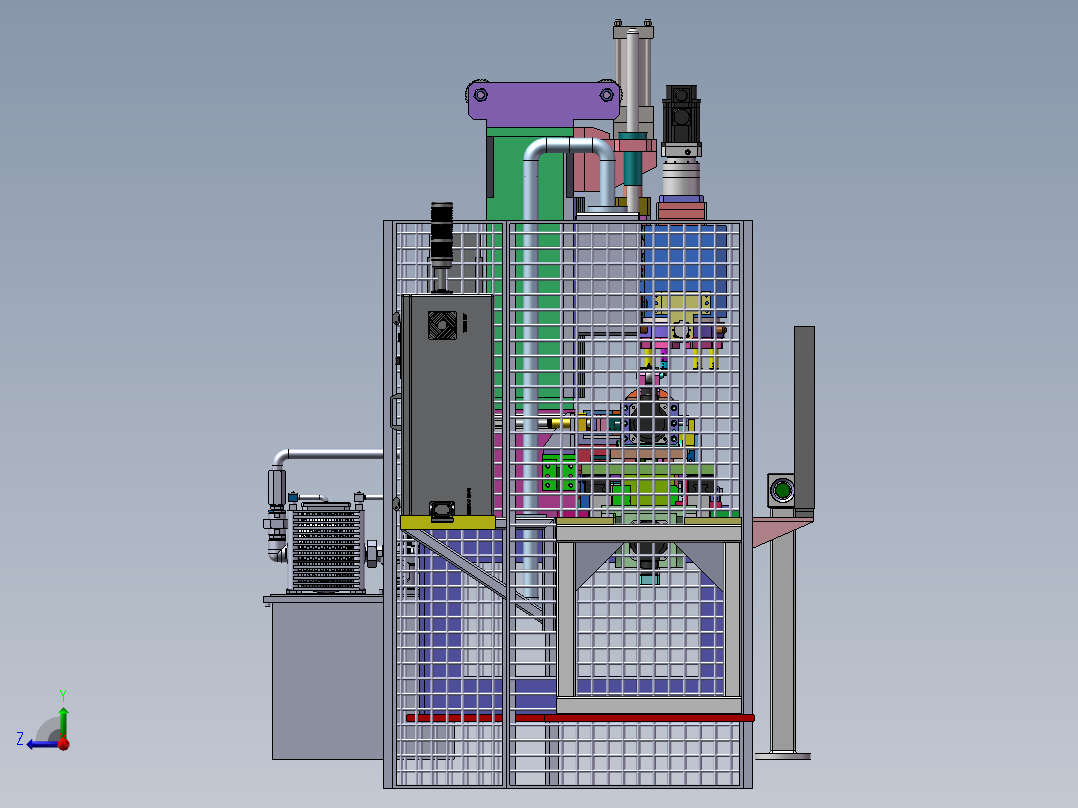Select the black servo motor at top right
The height and width of the screenshot is (808, 1078).
(681, 113)
